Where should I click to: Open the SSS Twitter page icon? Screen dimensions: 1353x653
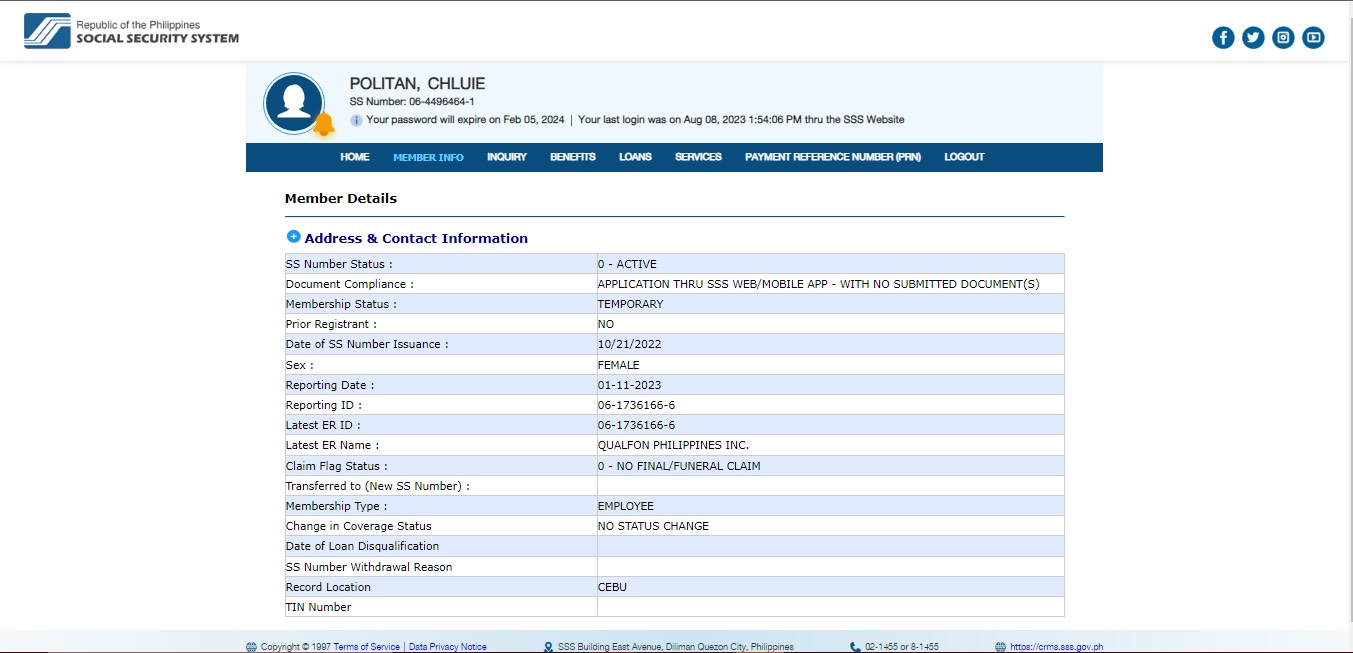tap(1253, 38)
